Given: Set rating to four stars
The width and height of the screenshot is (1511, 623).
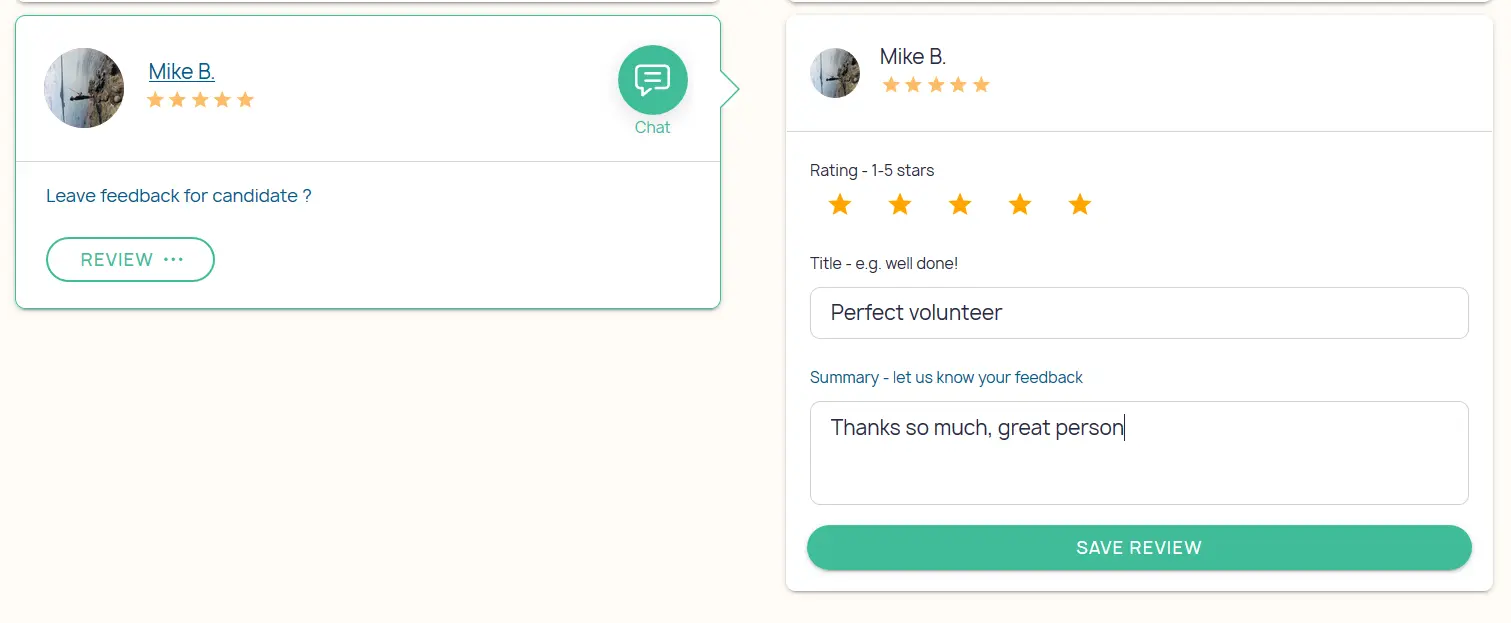Looking at the screenshot, I should [1020, 205].
